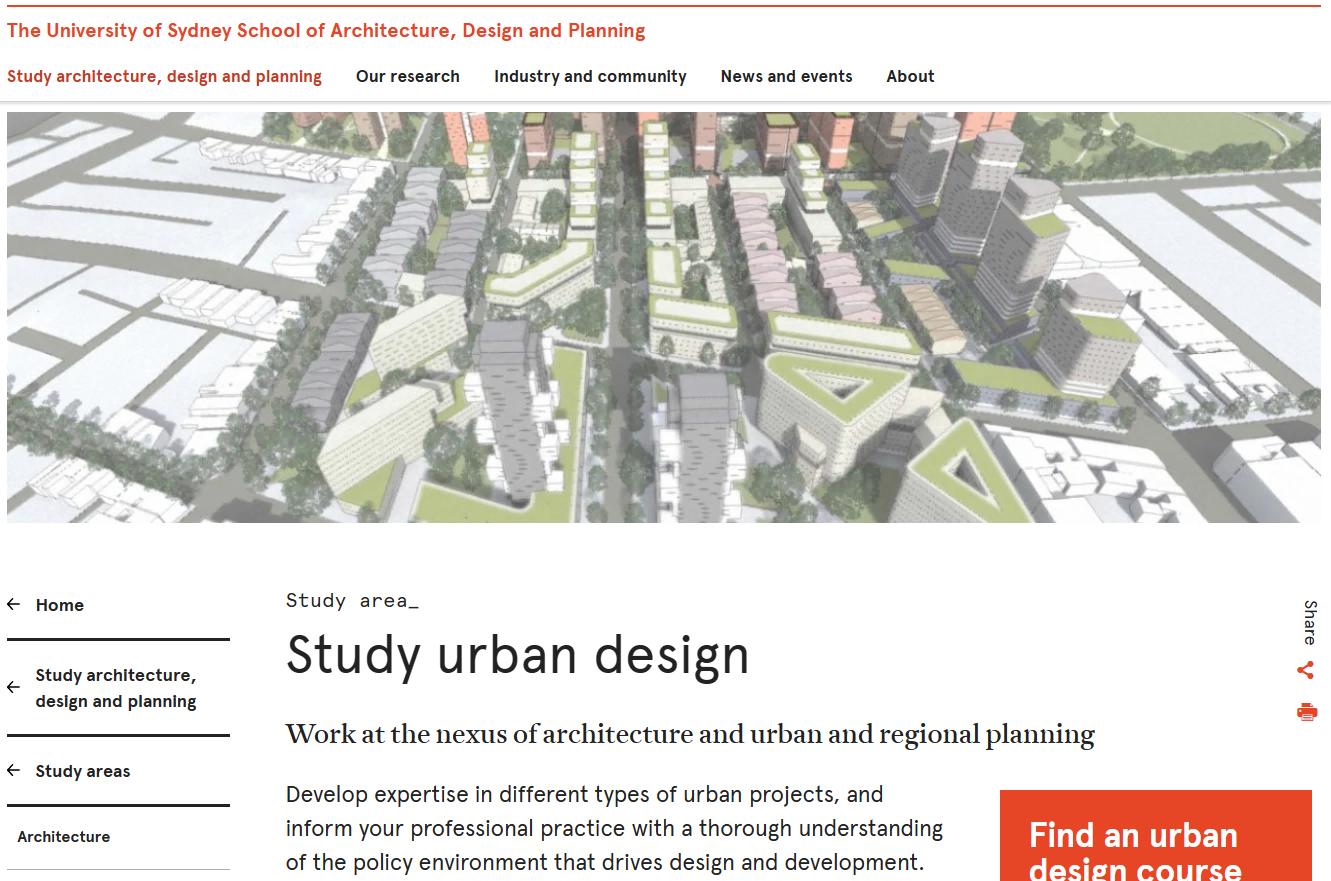Open the Industry and community menu
This screenshot has height=881, width=1331.
[590, 76]
